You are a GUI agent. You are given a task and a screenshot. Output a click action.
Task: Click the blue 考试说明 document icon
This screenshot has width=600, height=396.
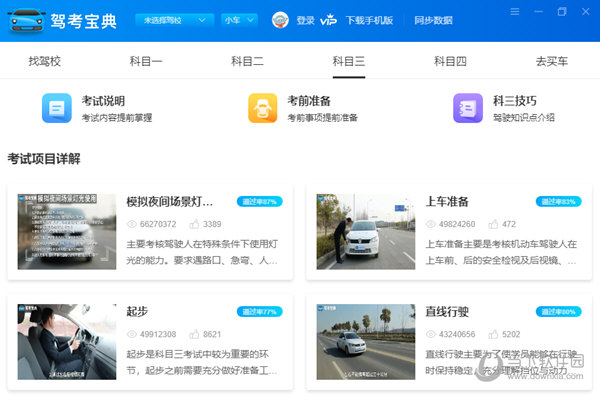tap(57, 108)
